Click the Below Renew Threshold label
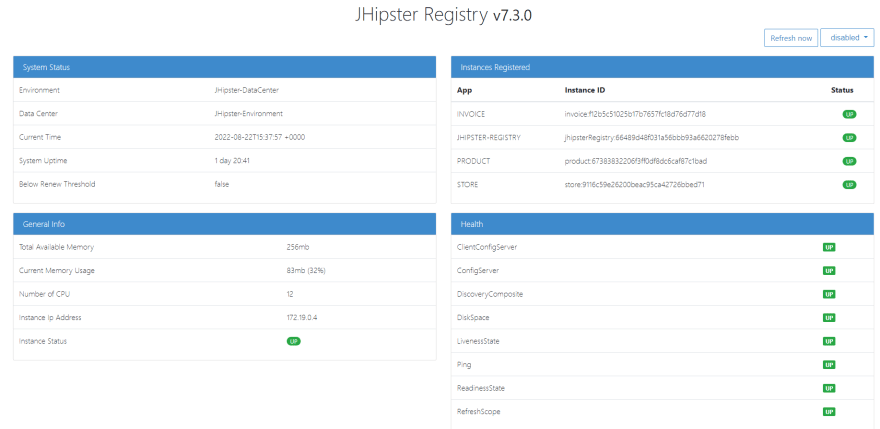The width and height of the screenshot is (880, 429). (x=57, y=184)
